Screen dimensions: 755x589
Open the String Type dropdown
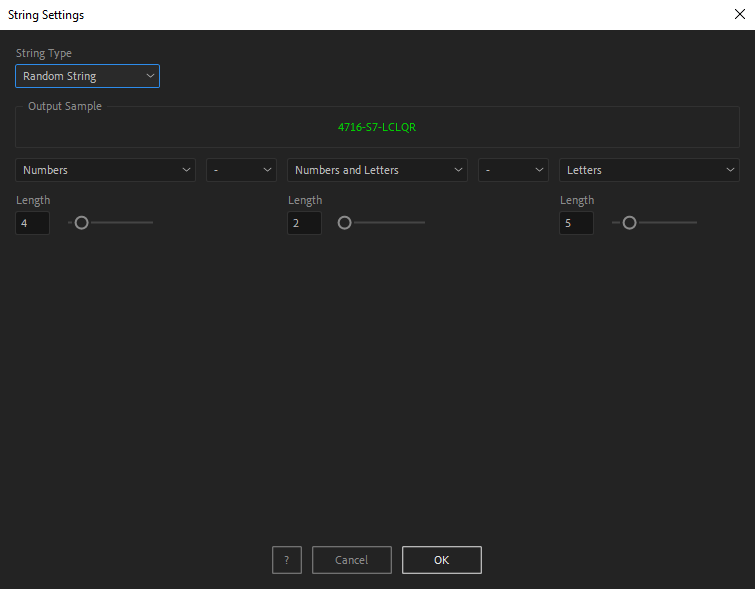click(87, 76)
